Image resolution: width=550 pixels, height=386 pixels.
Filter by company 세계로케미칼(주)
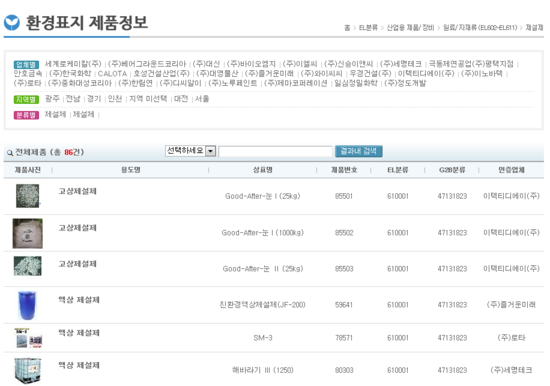73,64
